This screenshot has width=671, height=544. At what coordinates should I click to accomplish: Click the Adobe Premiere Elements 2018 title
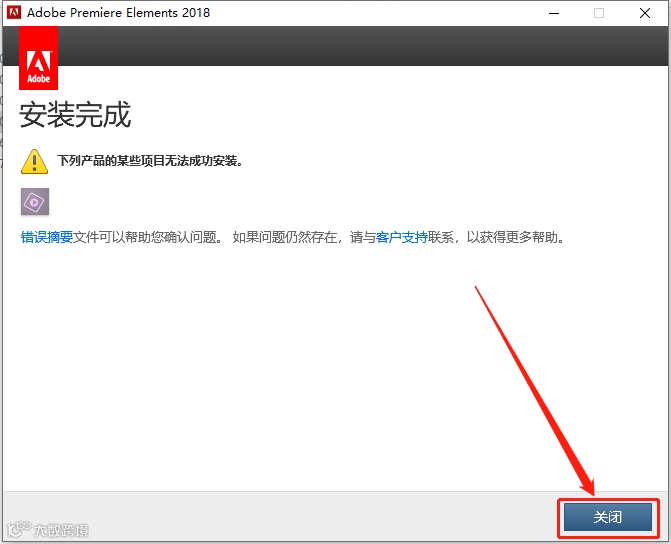(119, 13)
